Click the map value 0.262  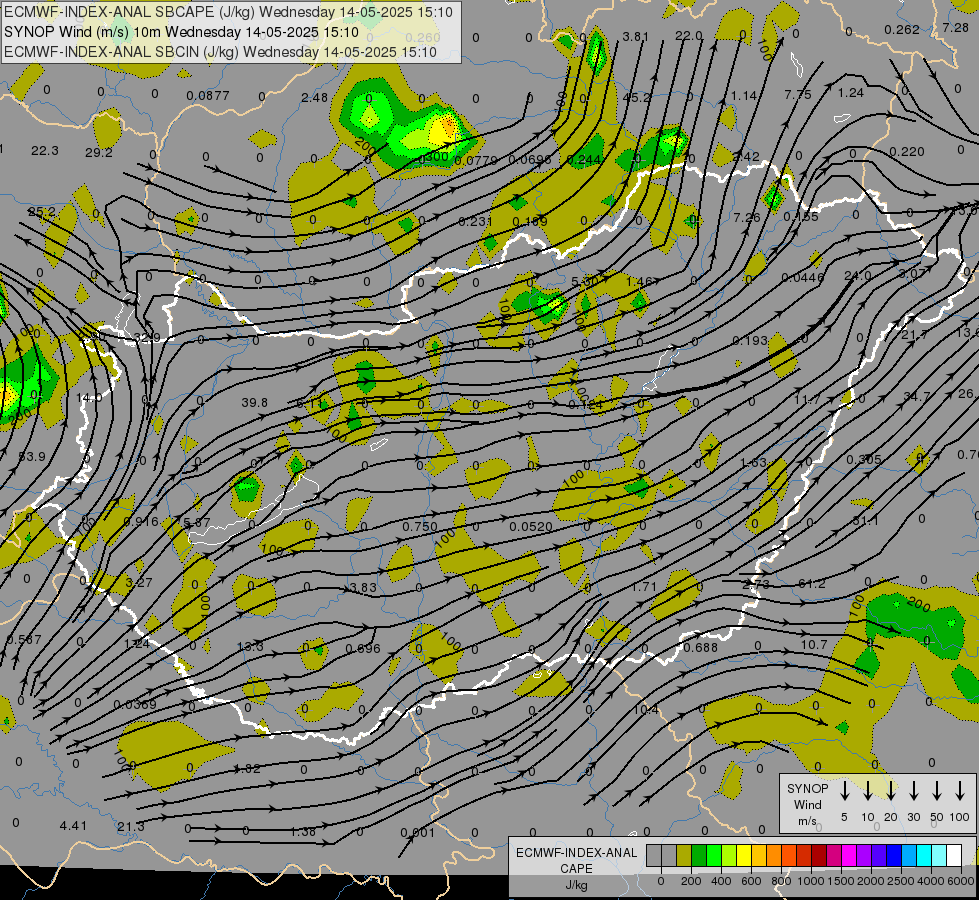coord(902,29)
